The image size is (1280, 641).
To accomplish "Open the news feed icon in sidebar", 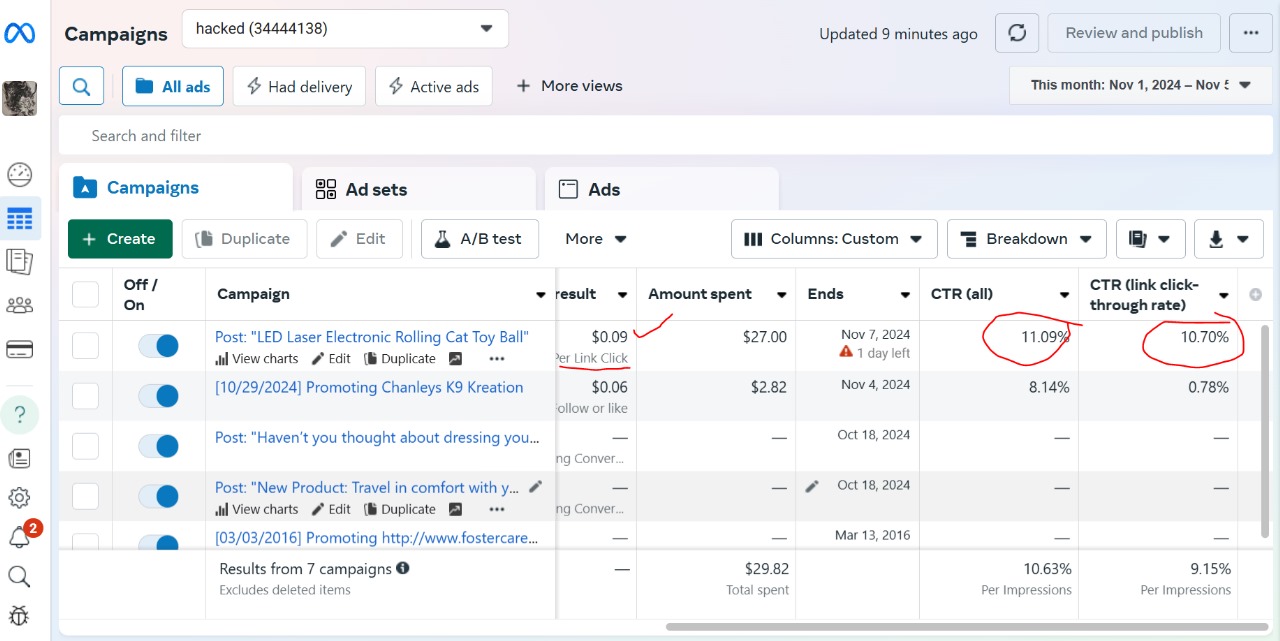I will 20,458.
